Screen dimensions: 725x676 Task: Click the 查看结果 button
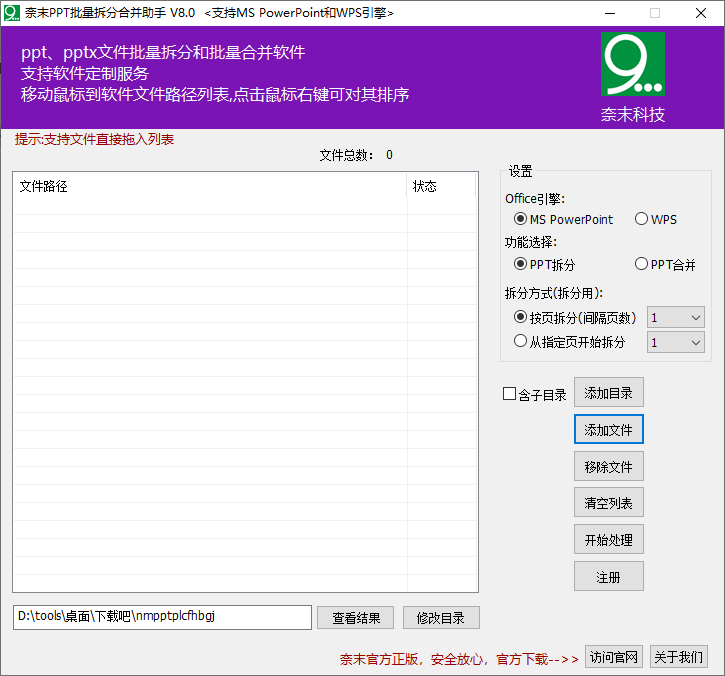pyautogui.click(x=356, y=618)
